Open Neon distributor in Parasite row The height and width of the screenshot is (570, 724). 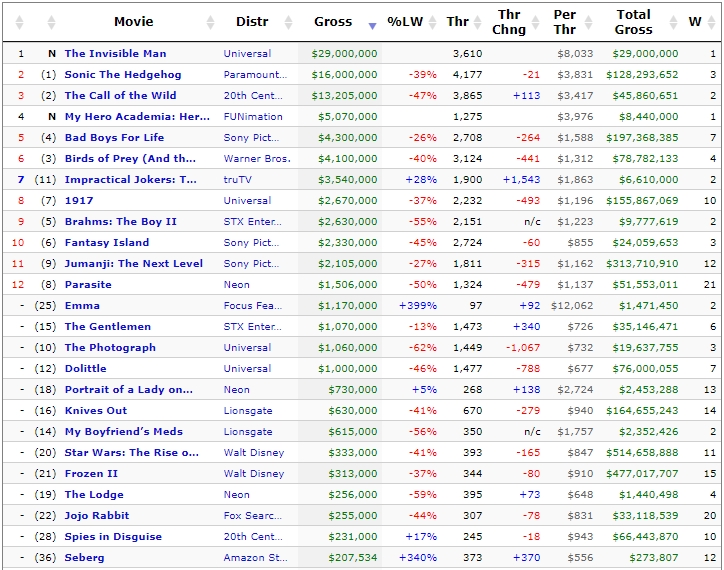tap(236, 285)
